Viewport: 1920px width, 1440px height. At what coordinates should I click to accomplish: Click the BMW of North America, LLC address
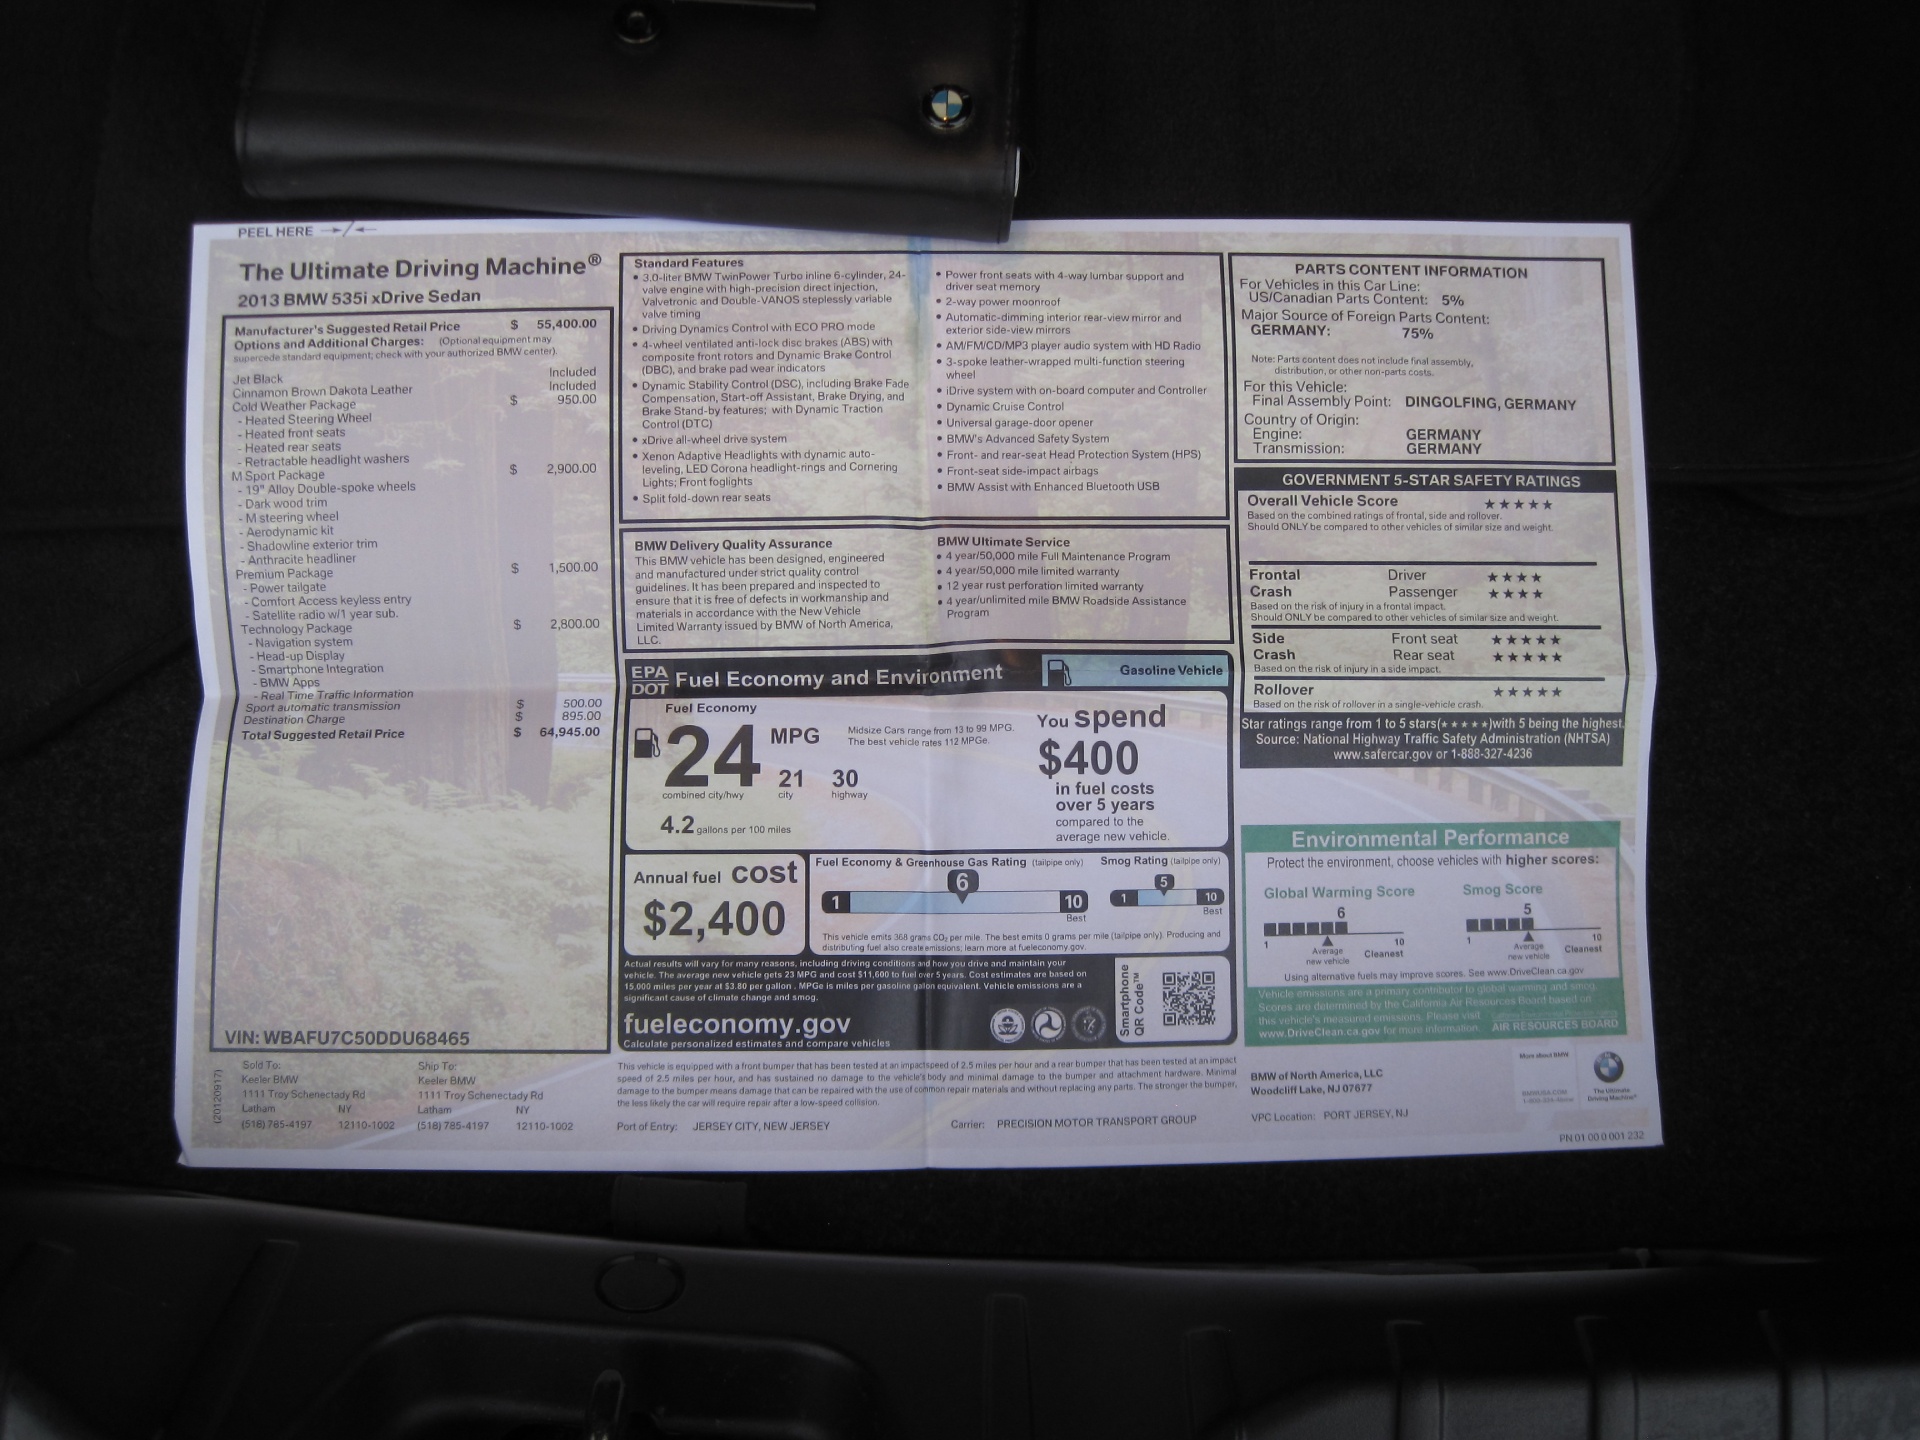point(1316,1082)
